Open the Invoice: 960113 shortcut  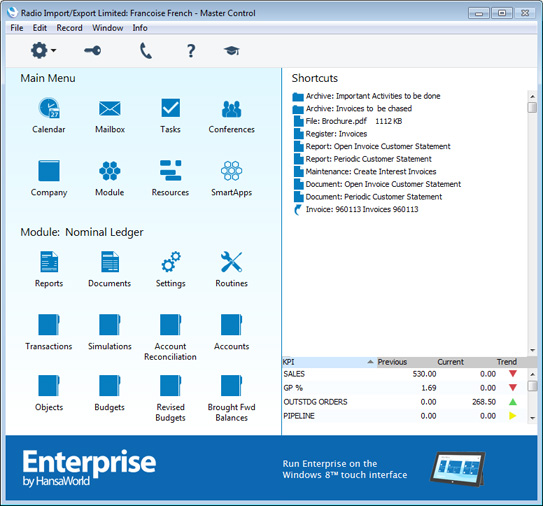coord(356,210)
